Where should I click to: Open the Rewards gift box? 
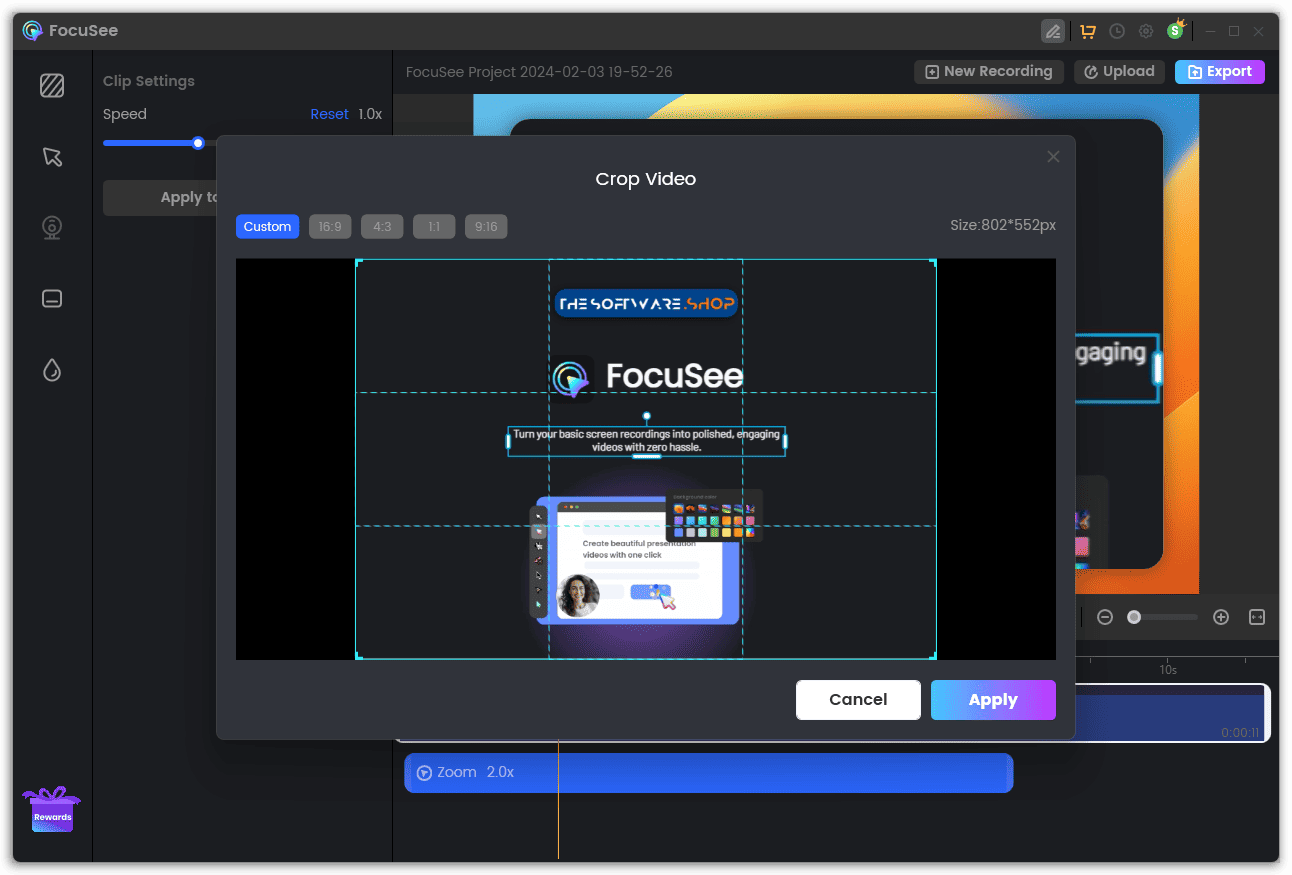[x=52, y=810]
